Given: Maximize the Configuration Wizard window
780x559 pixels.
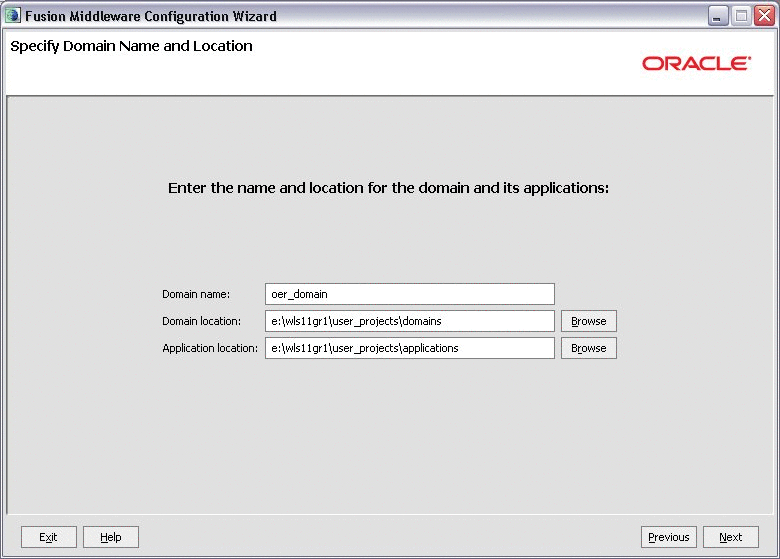Looking at the screenshot, I should coord(741,16).
